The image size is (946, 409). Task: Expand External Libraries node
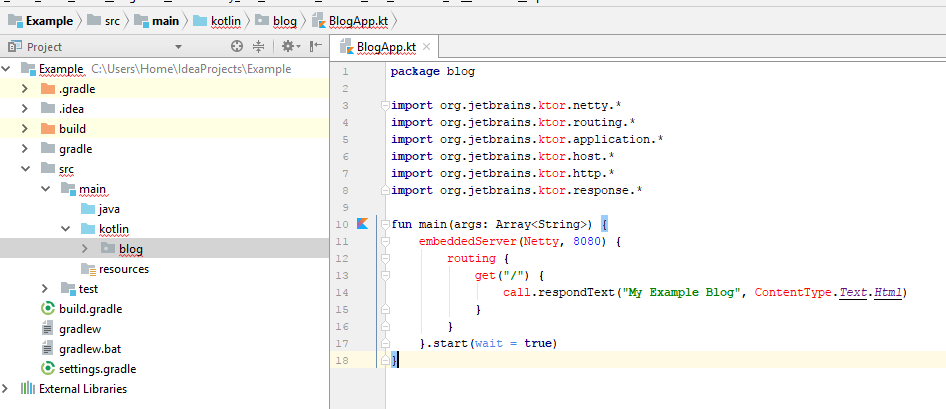pos(5,388)
